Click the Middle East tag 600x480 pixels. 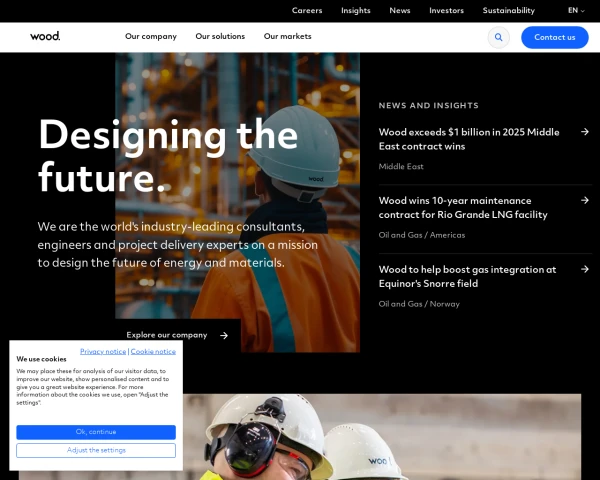point(401,167)
